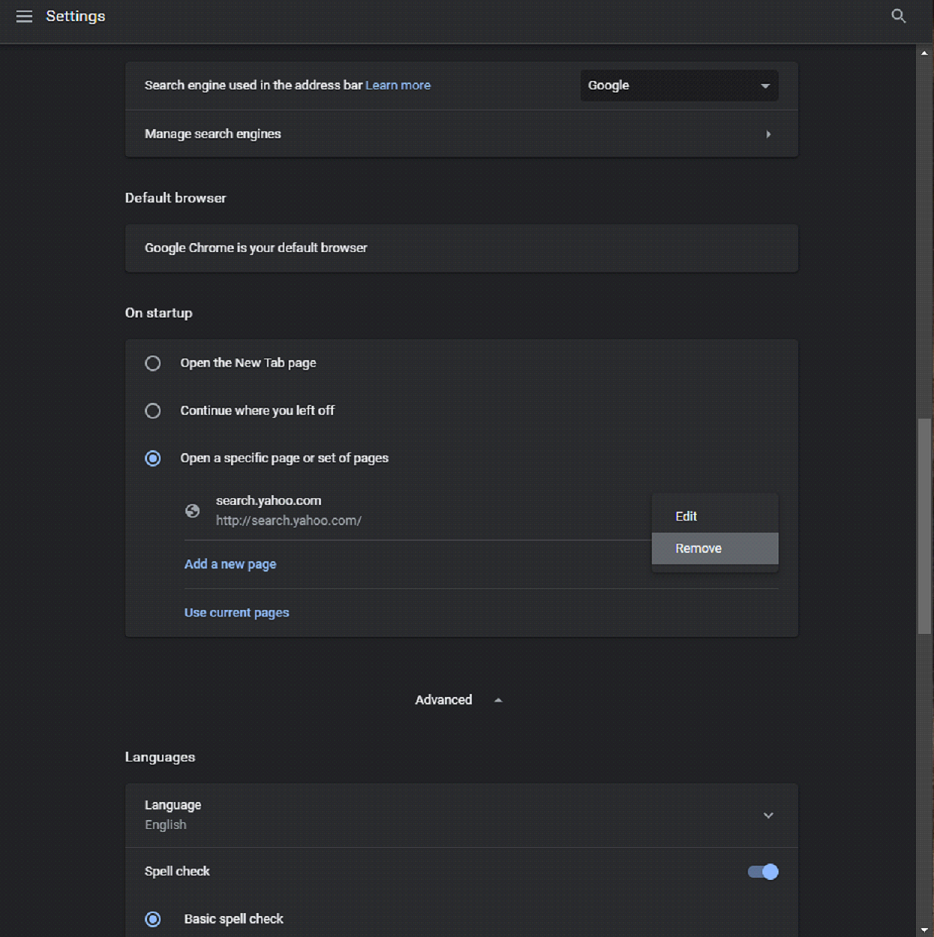Click the globe icon beside search.yahoo.com
Screen dimensions: 934x937
pyautogui.click(x=192, y=510)
